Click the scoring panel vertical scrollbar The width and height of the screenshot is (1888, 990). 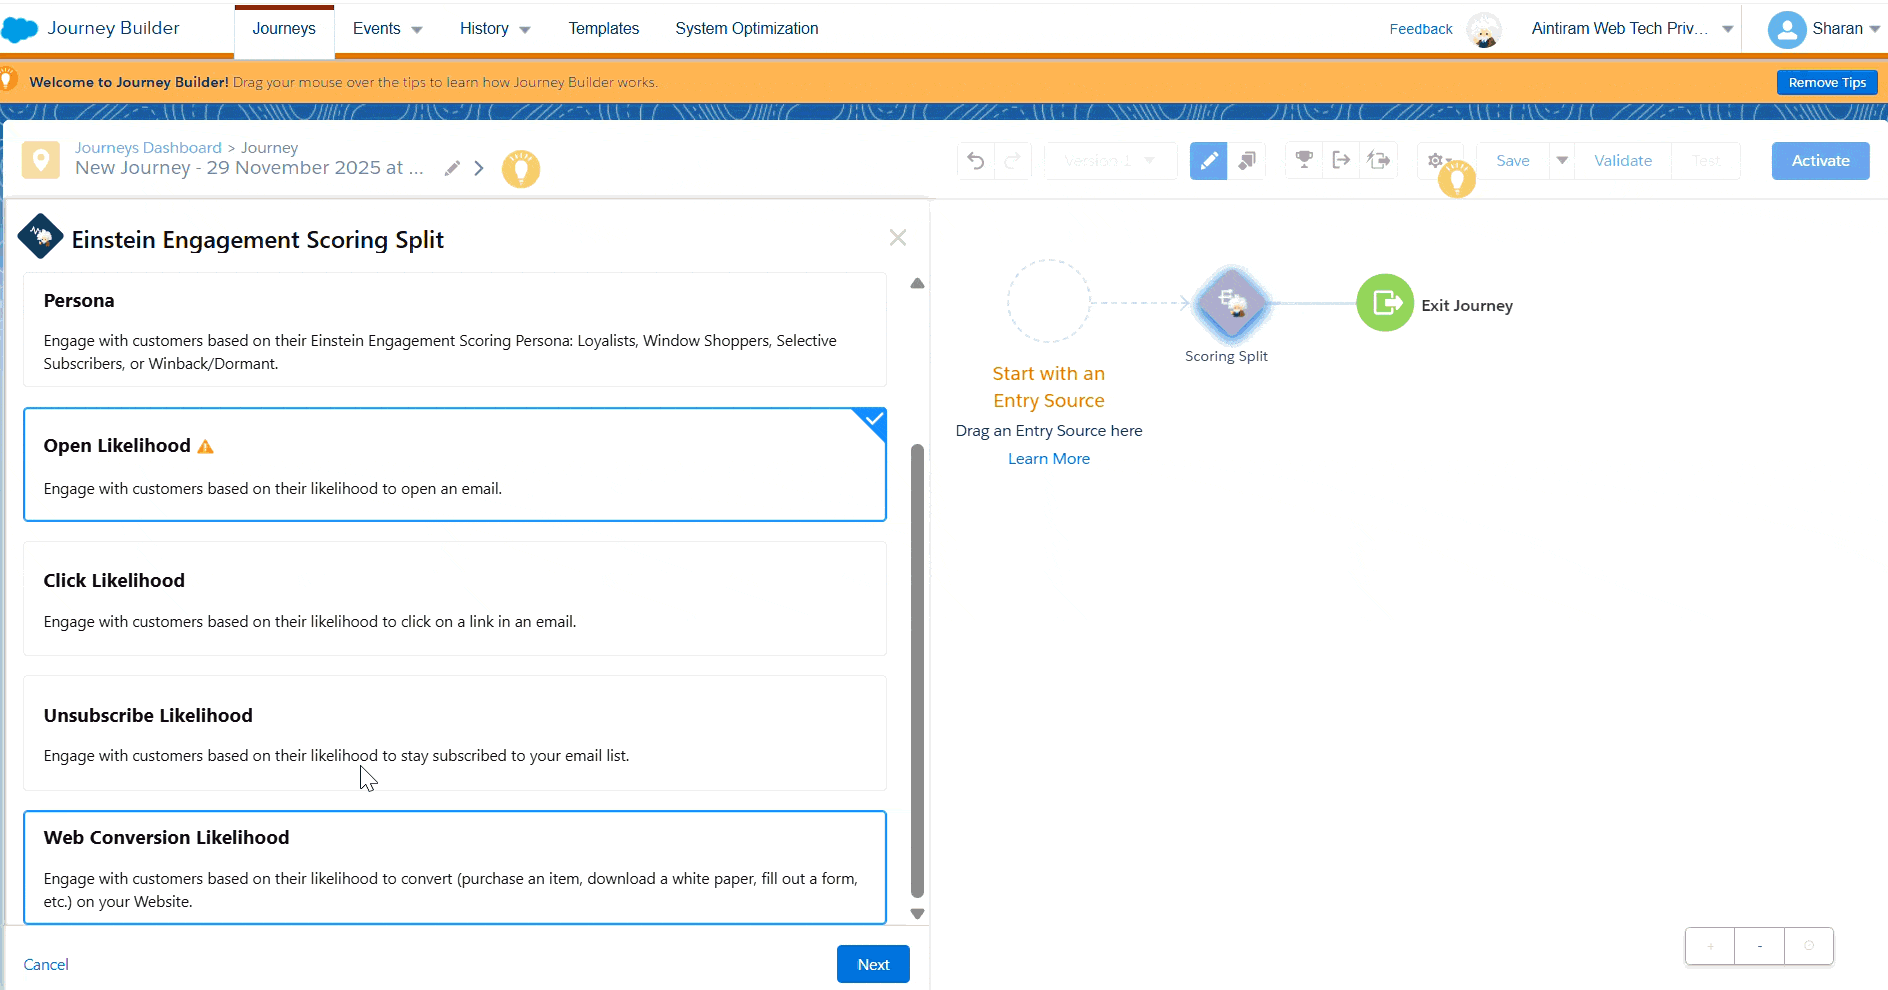(917, 670)
